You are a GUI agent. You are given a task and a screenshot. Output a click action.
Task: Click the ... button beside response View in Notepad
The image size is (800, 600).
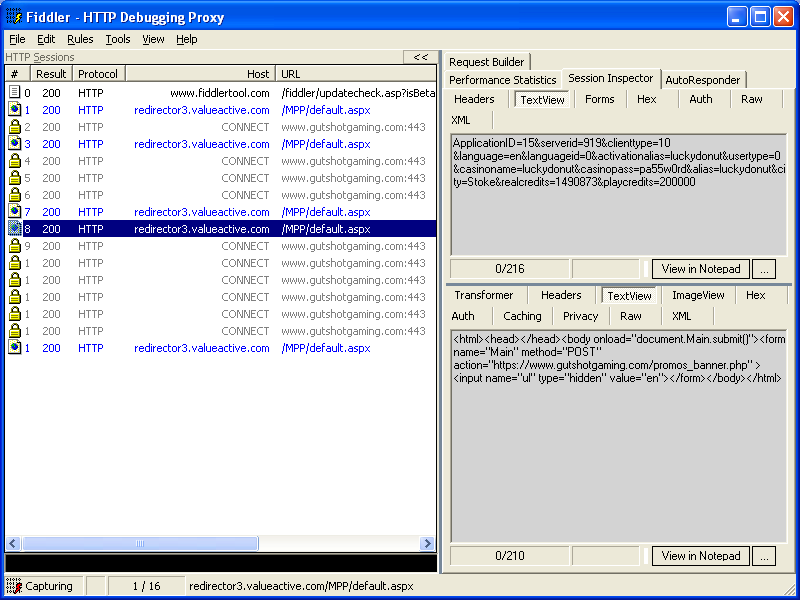click(764, 556)
